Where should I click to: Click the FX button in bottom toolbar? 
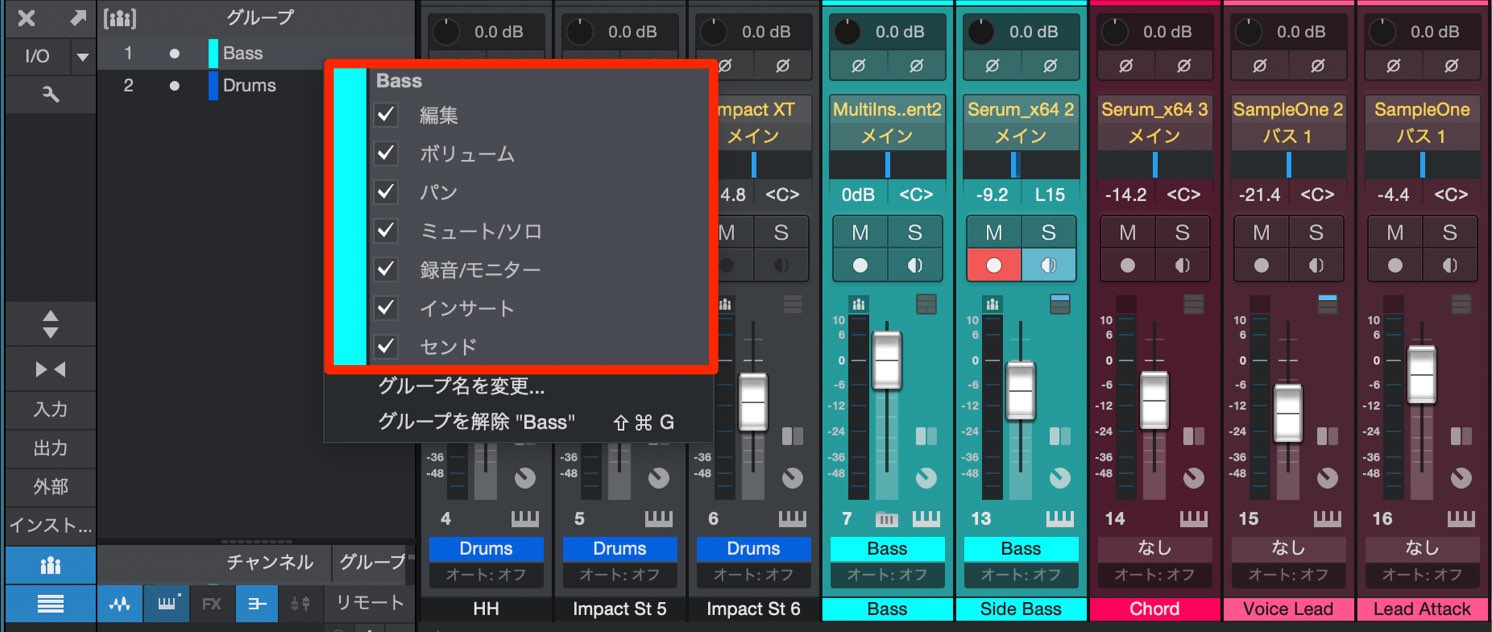(x=212, y=604)
